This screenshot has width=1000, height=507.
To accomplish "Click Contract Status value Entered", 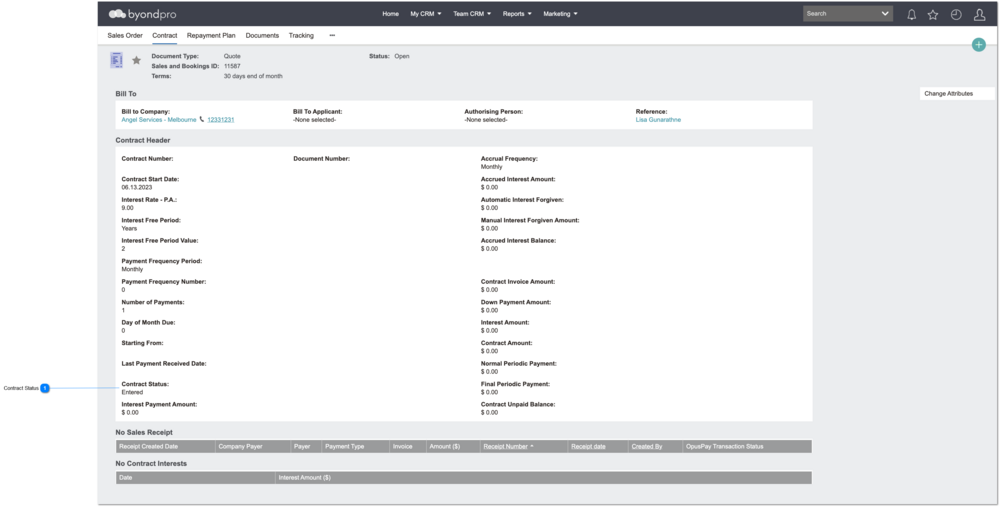I will 132,392.
